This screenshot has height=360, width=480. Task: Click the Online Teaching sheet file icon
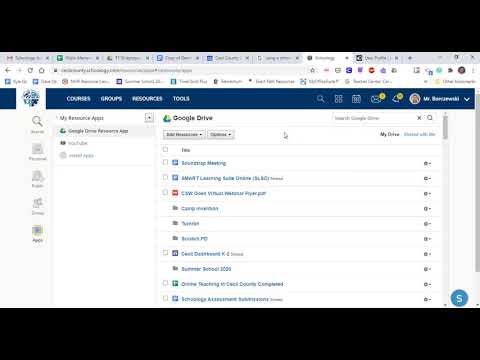point(175,283)
